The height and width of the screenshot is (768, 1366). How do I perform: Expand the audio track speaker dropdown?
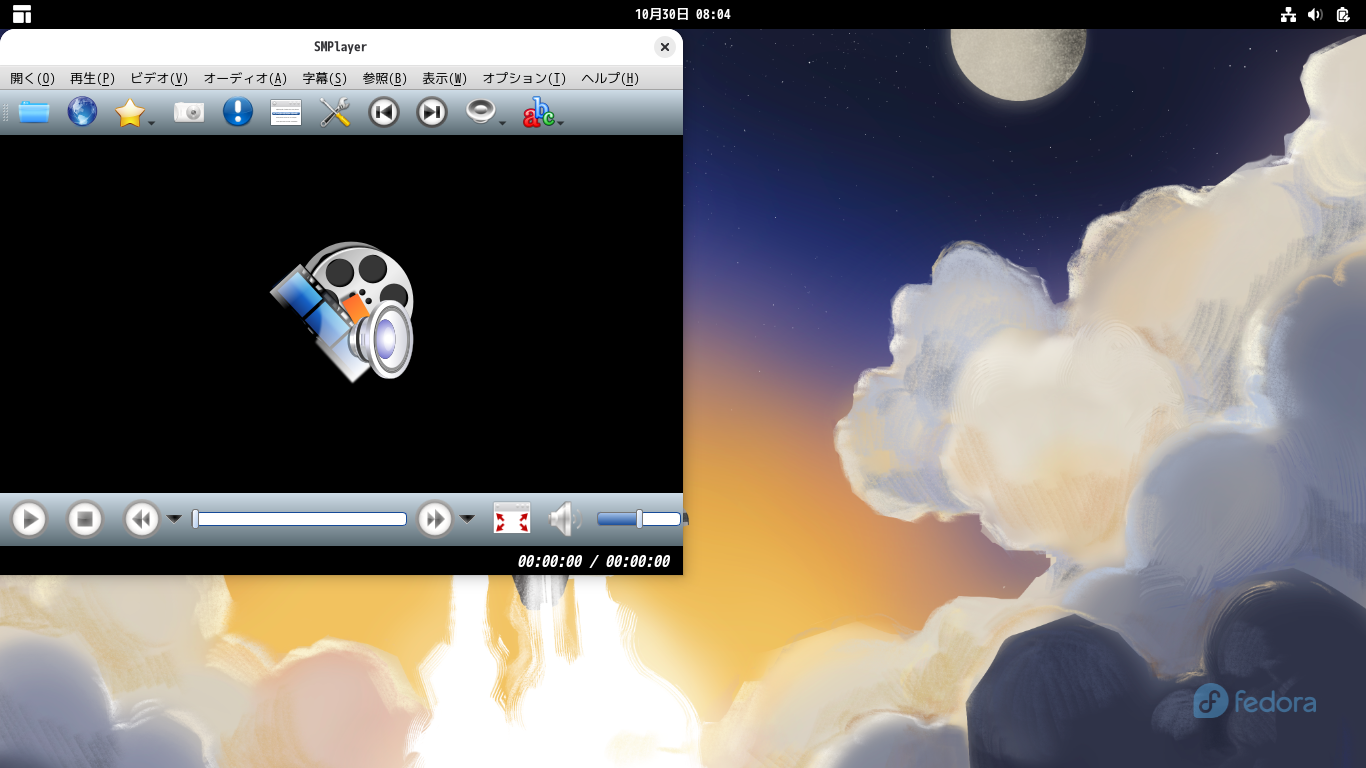tap(502, 123)
